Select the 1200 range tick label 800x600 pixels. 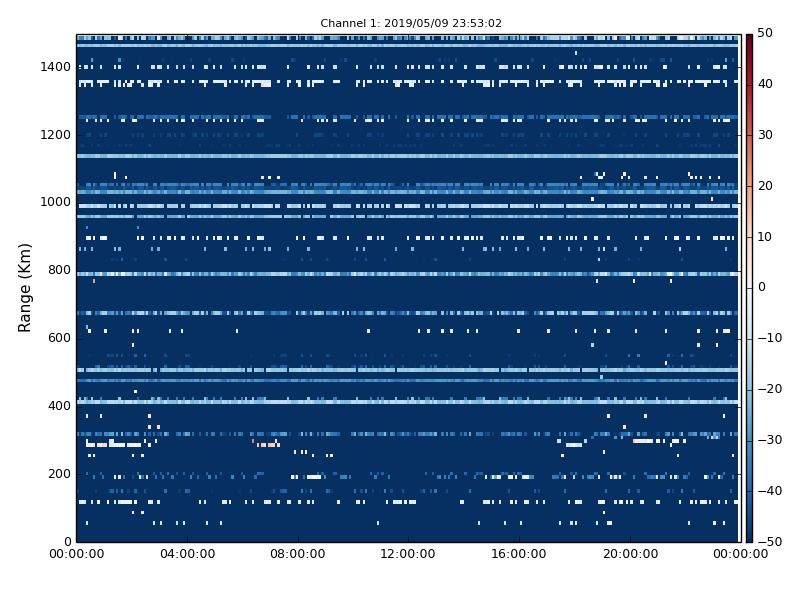55,135
